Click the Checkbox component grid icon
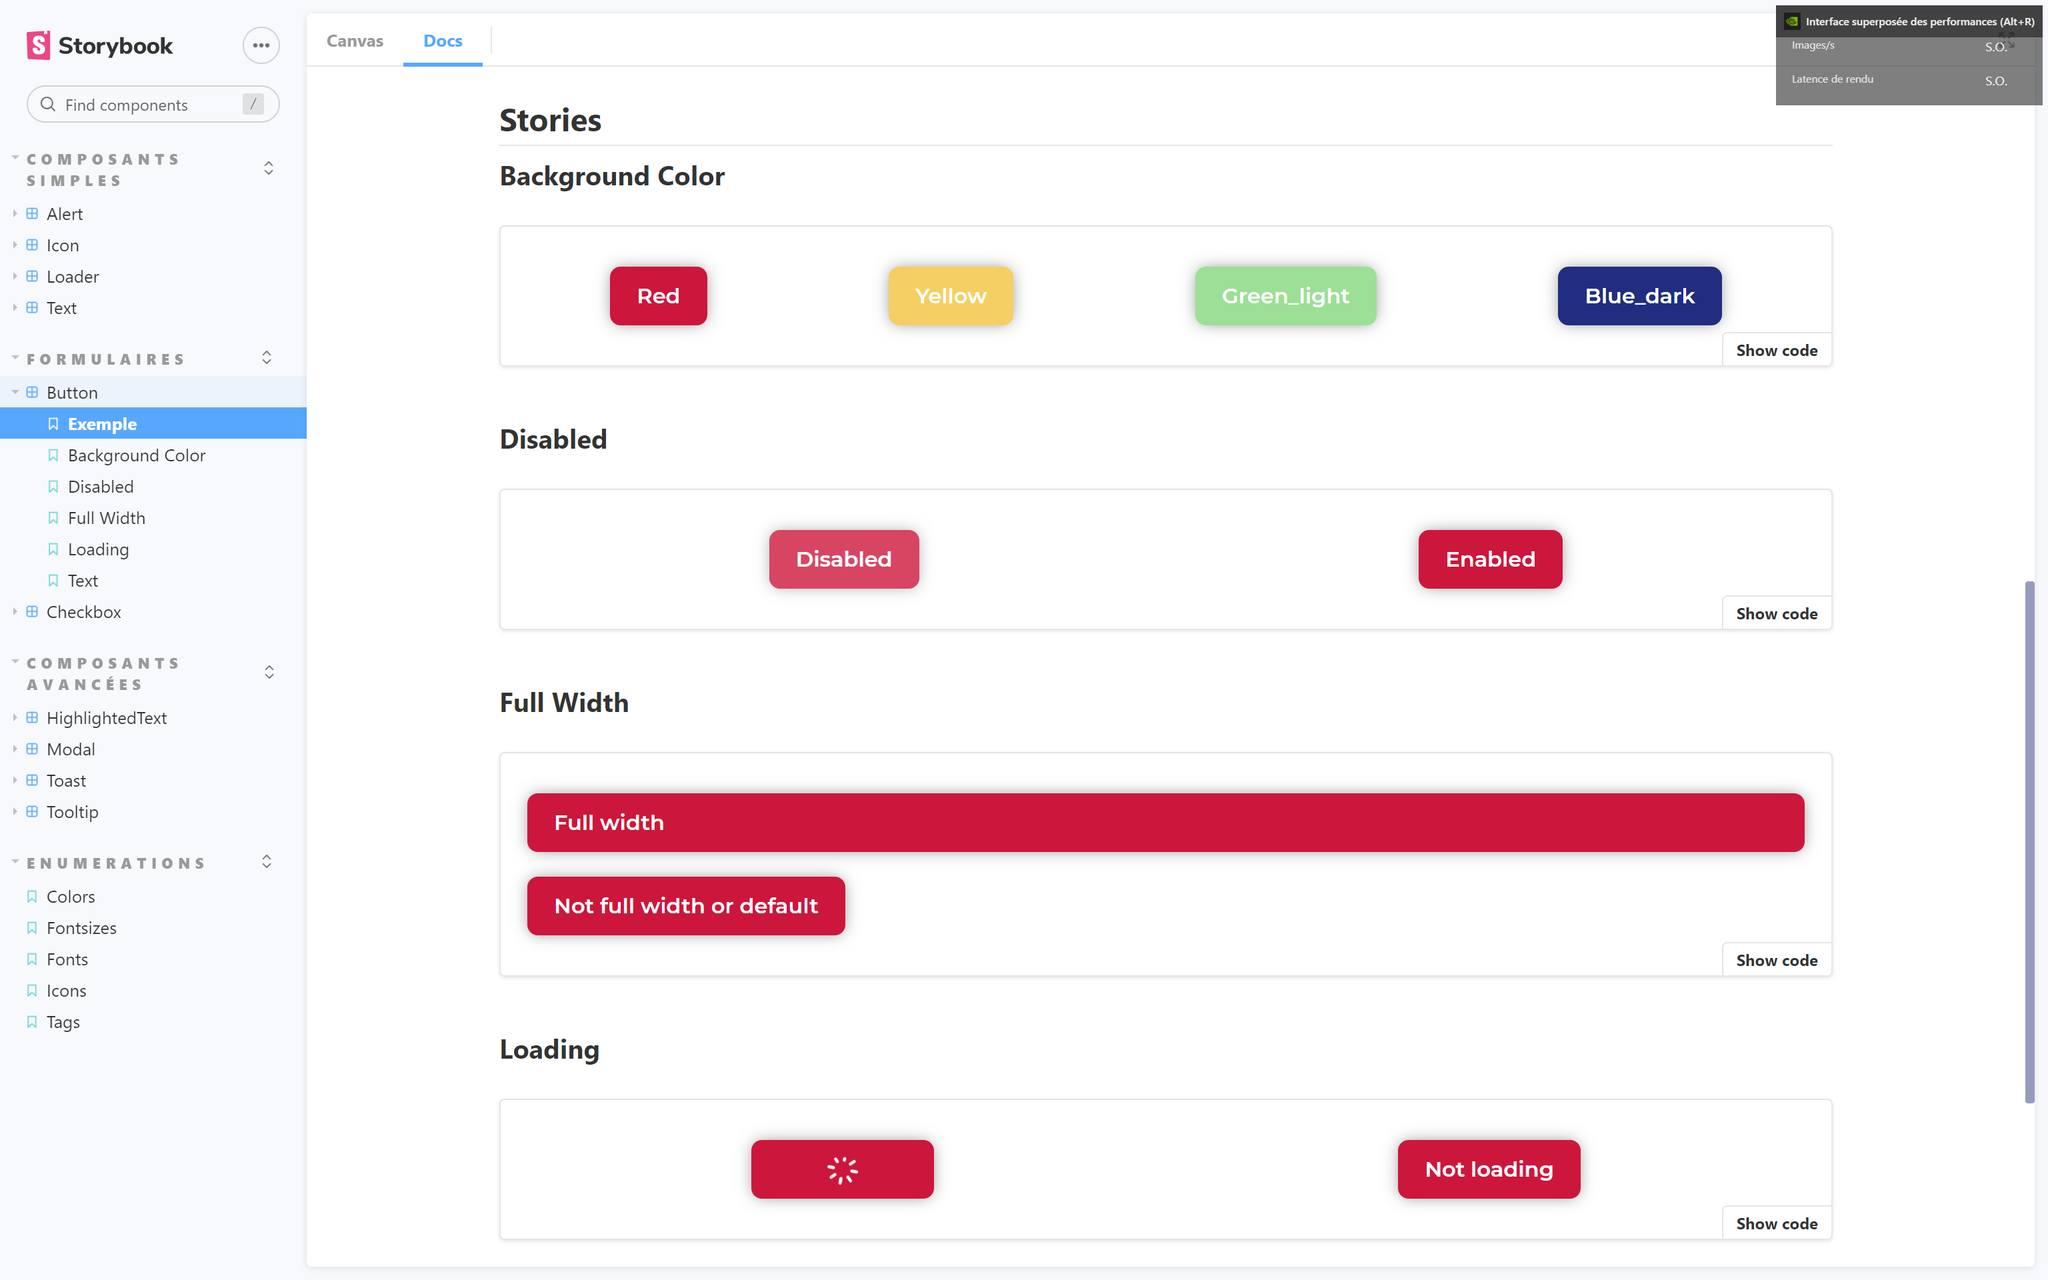The image size is (2048, 1280). (32, 612)
